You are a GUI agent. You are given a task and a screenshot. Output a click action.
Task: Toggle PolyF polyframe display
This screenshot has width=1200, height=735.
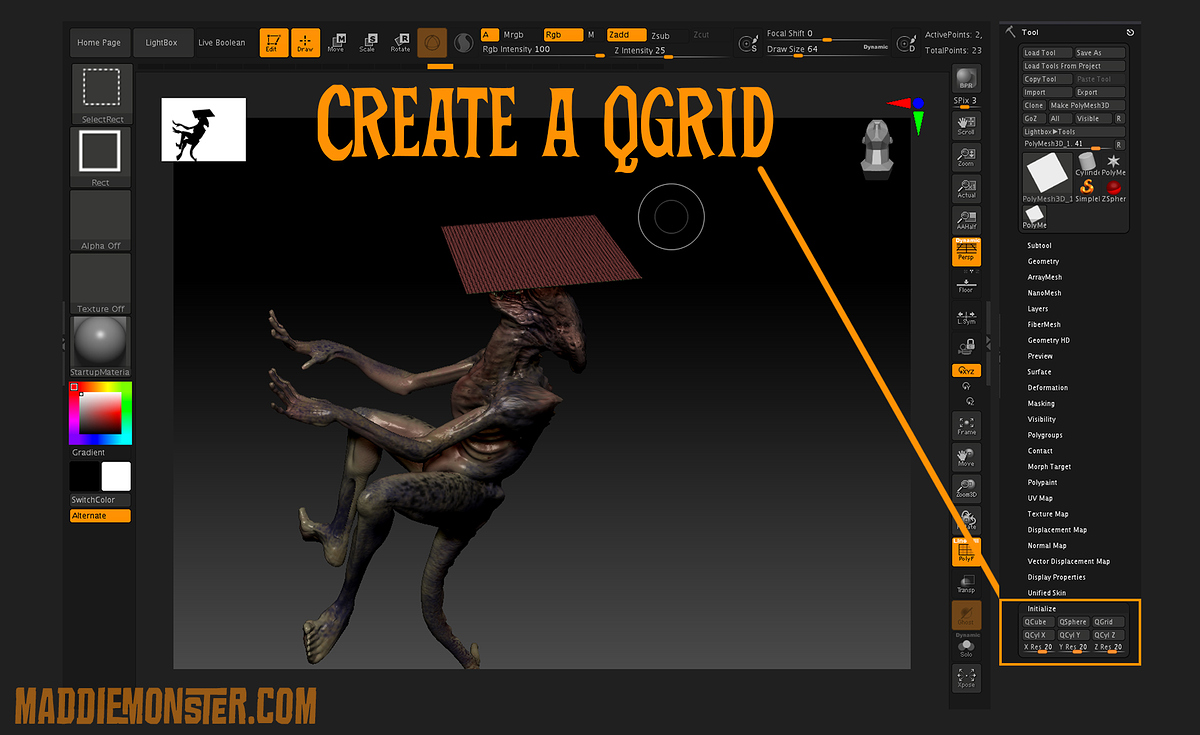[x=966, y=551]
